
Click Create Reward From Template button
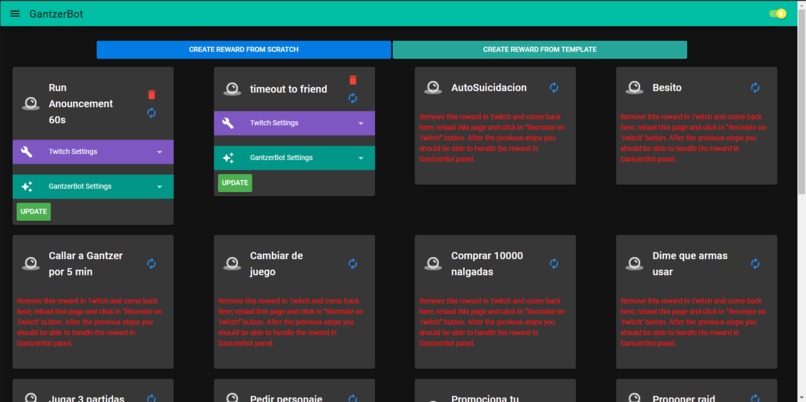click(x=540, y=50)
